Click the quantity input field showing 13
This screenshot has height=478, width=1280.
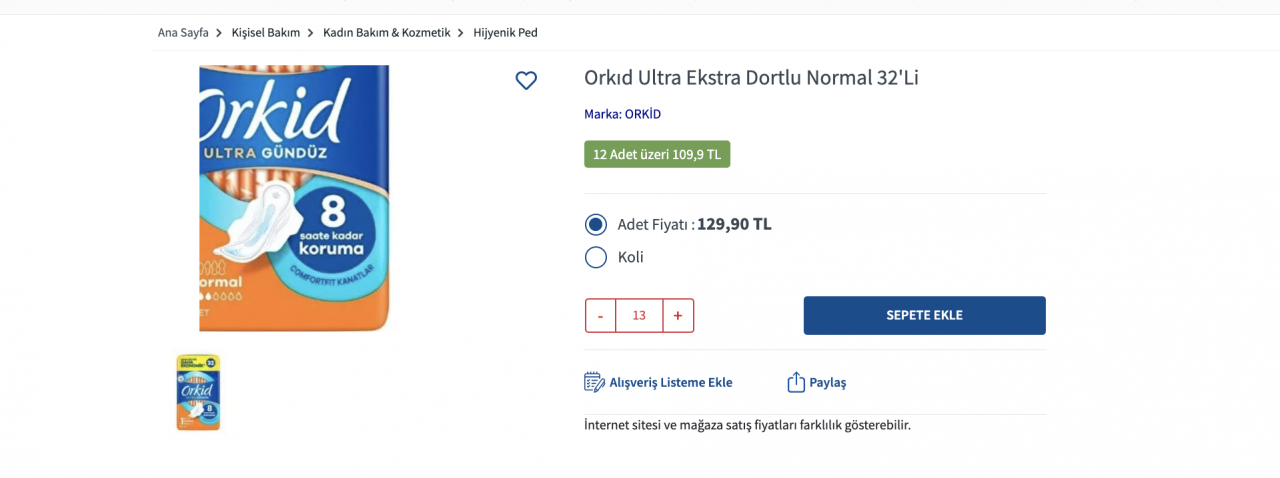click(x=639, y=315)
